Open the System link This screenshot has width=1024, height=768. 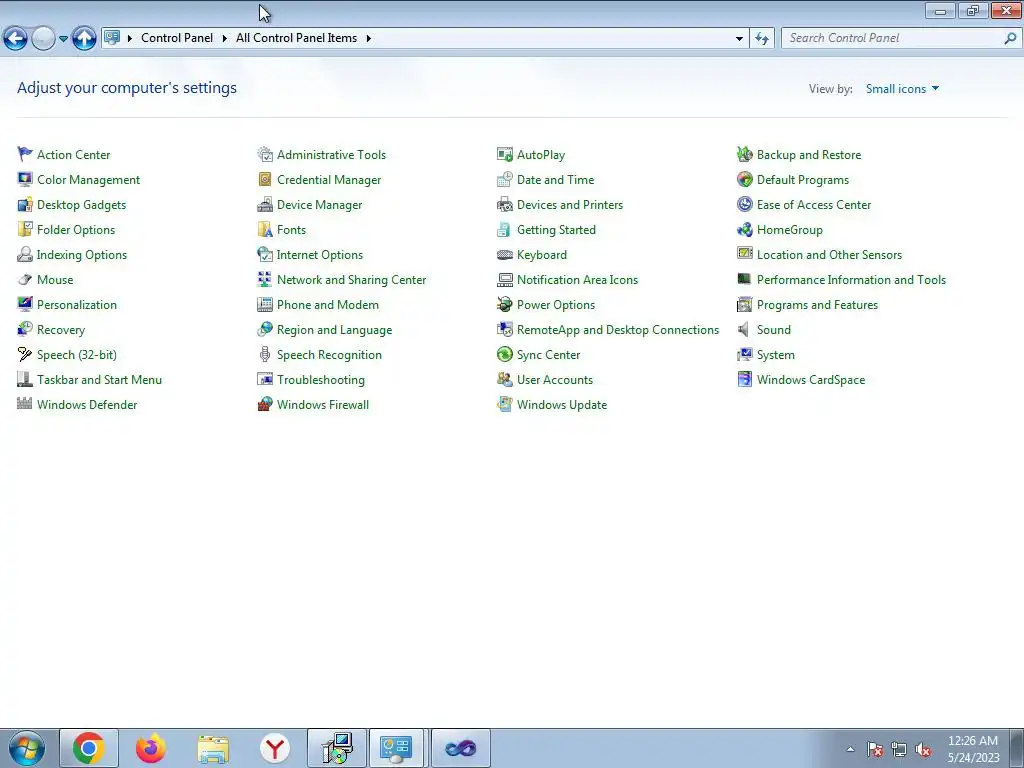point(776,355)
